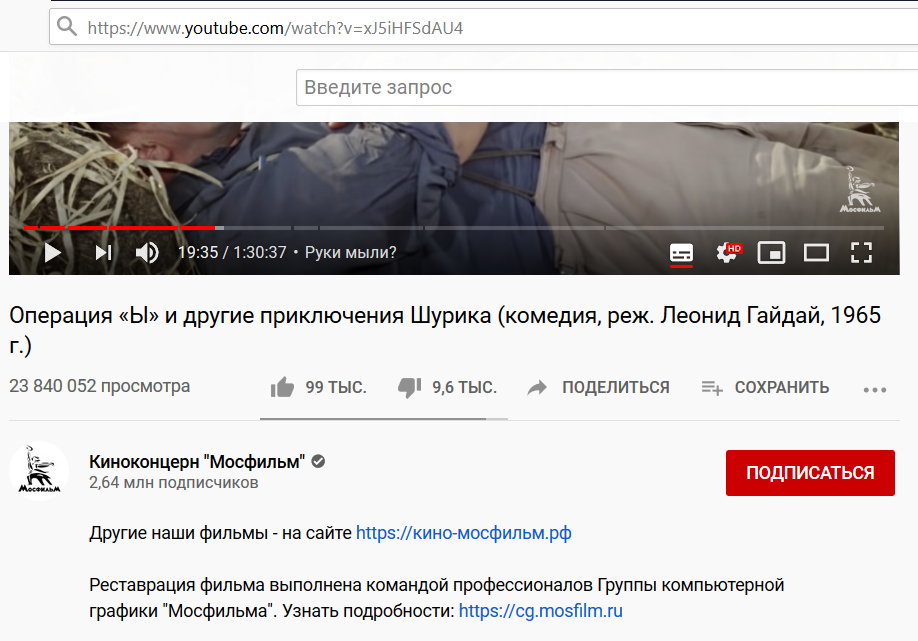Click the '2,64 млн подписчиков' subscriber count
The height and width of the screenshot is (641, 918).
coord(173,483)
